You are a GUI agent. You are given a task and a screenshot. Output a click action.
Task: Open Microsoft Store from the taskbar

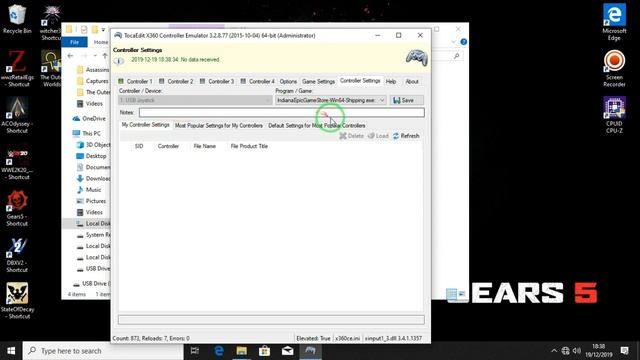click(264, 351)
